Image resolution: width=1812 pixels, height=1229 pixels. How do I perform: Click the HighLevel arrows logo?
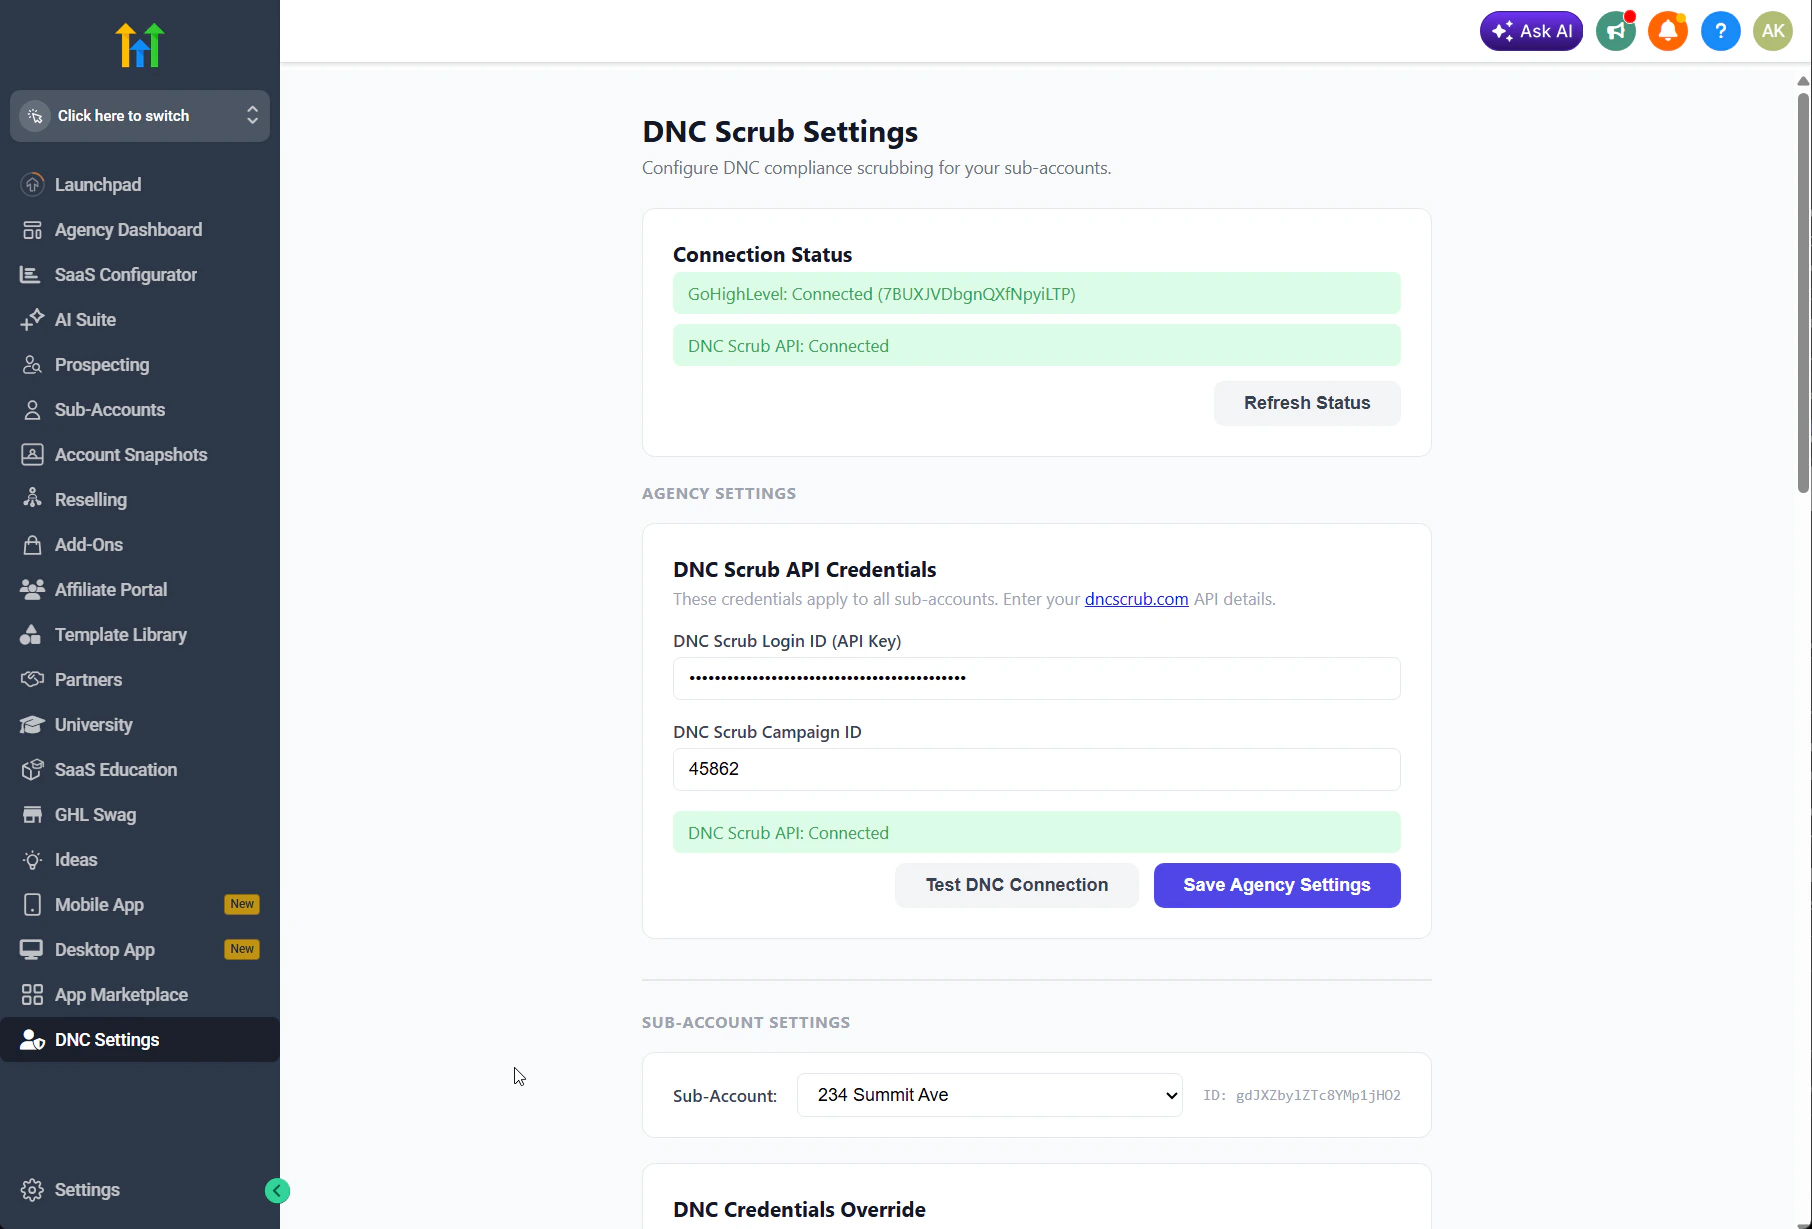point(140,45)
